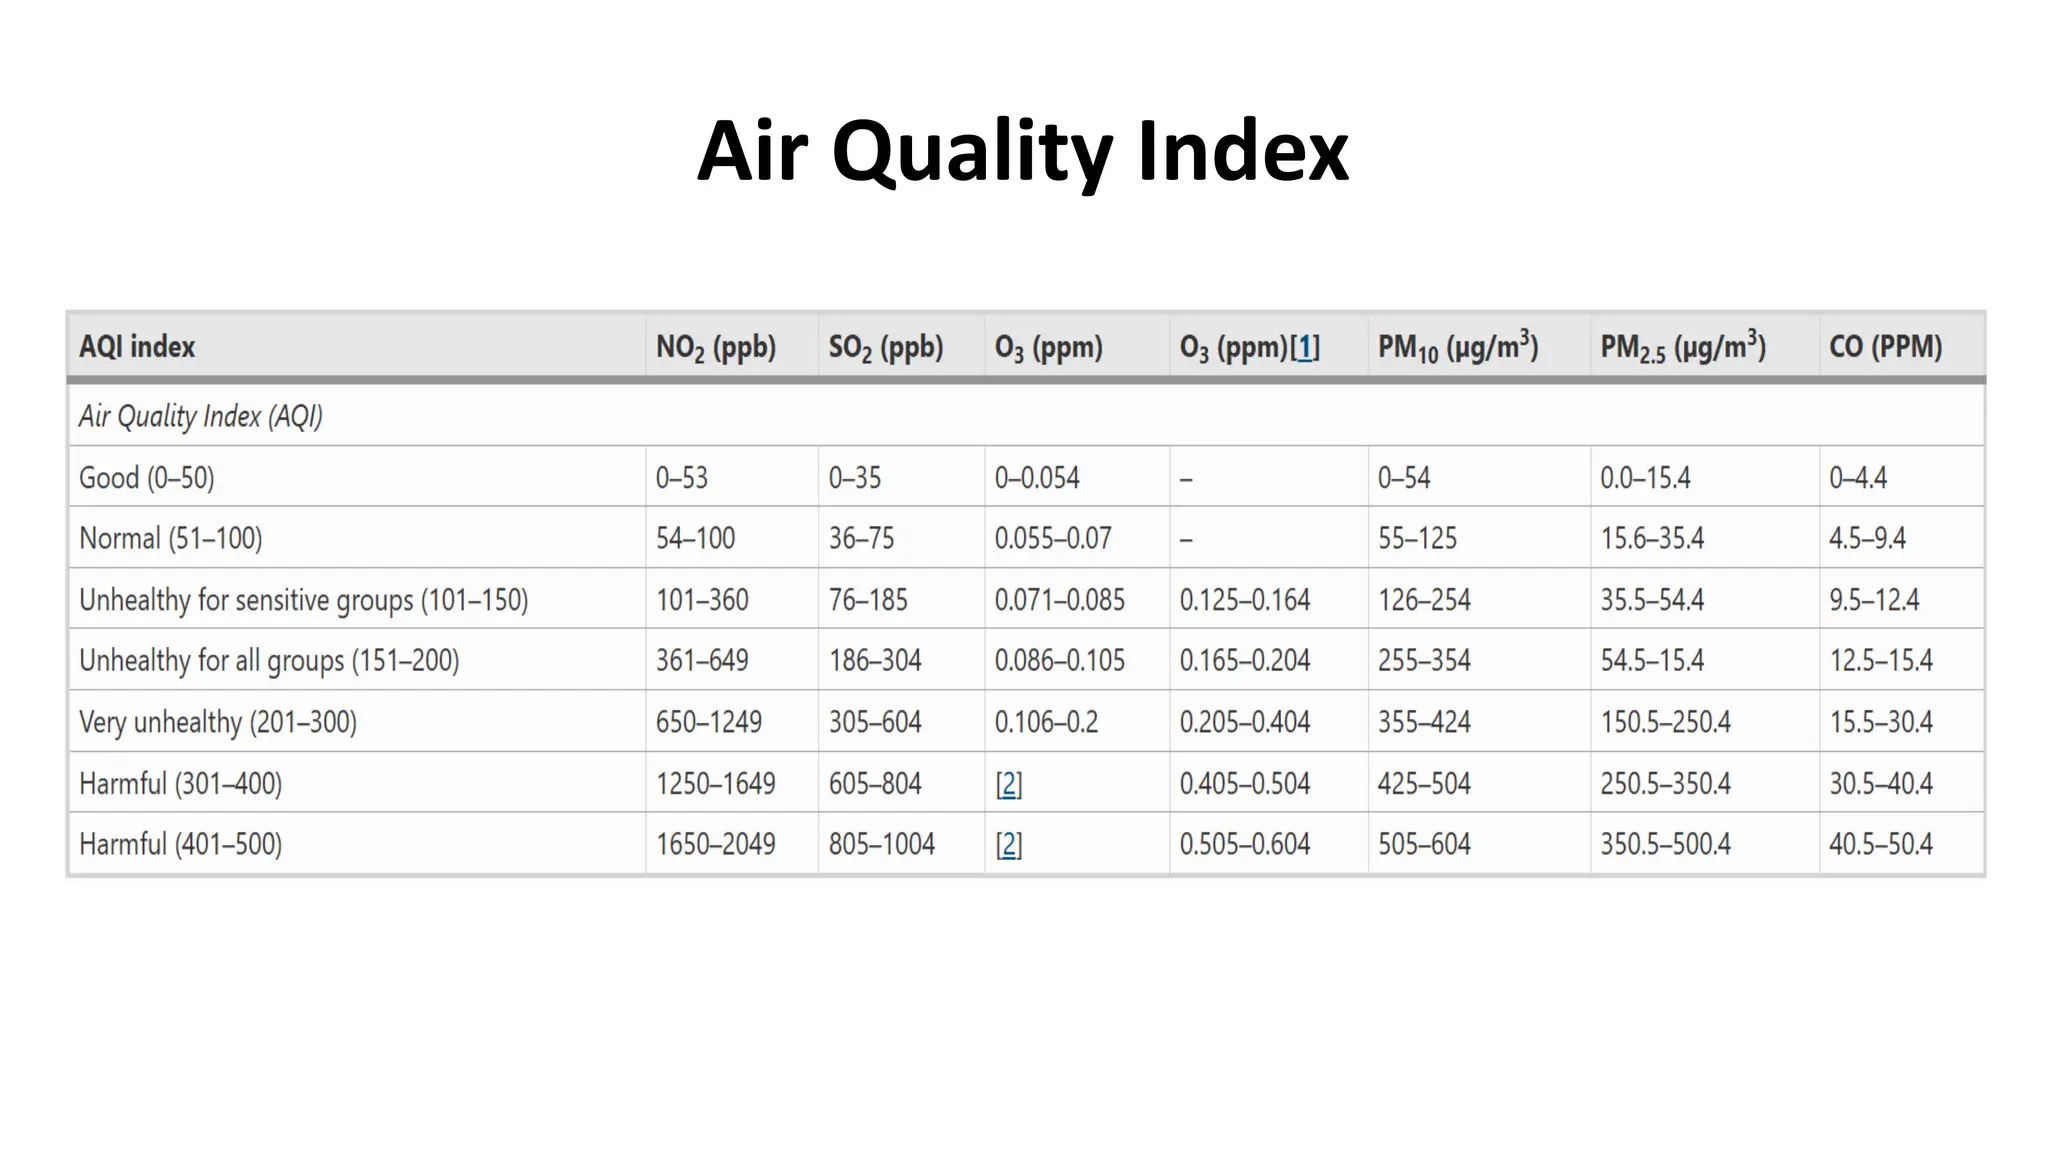Click the Normal (51–100) row label
Screen dimensions: 2048x1152
(x=171, y=539)
